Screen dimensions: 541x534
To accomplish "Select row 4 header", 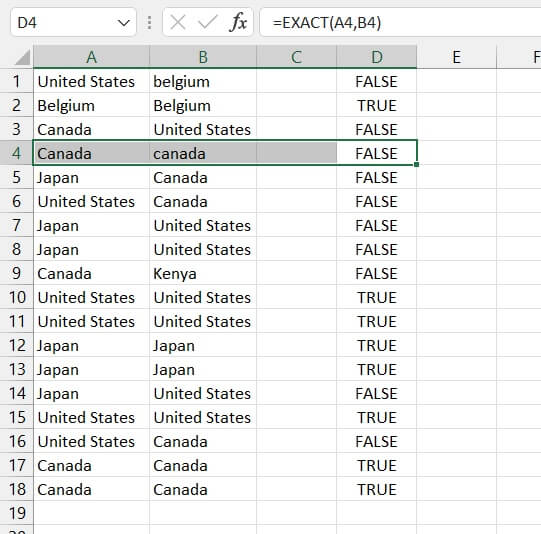I will (x=17, y=153).
